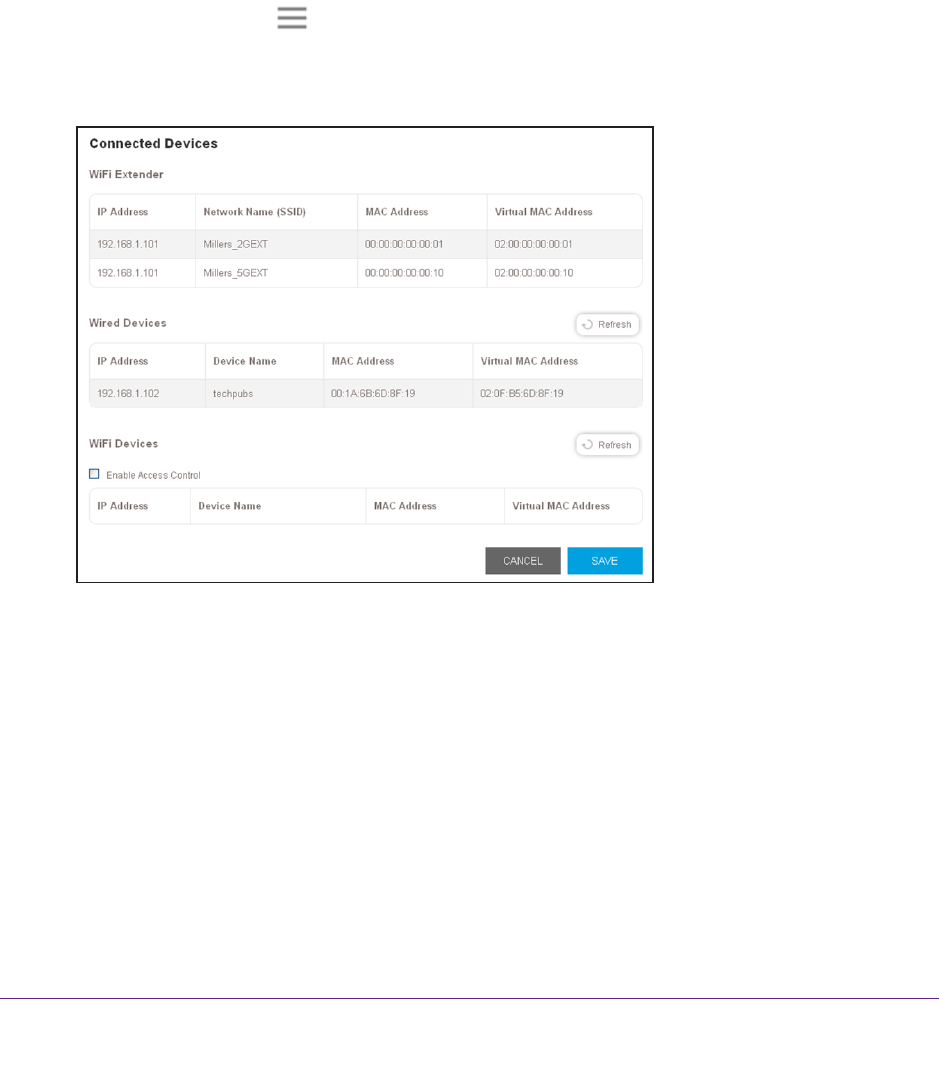Click IP address 192.168.1.102

tap(128, 393)
